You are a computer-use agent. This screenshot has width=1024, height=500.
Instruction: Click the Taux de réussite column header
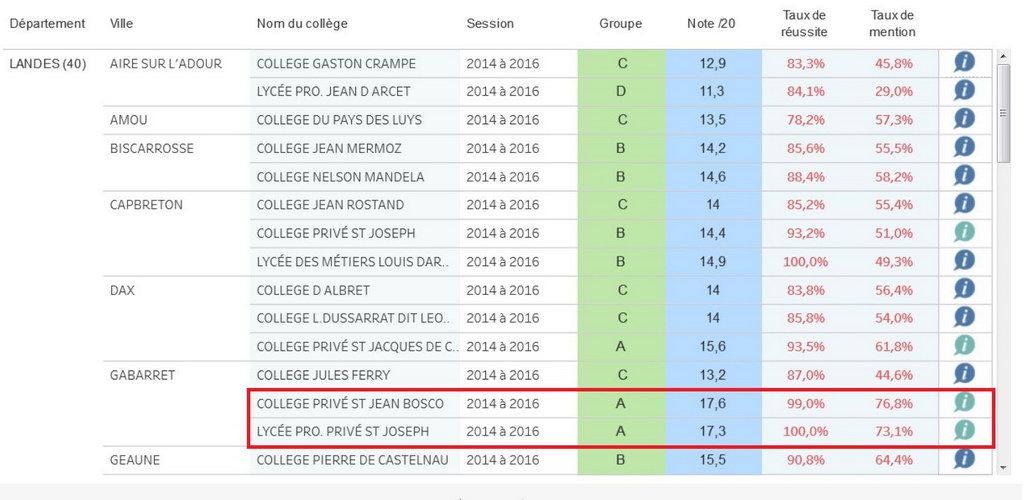[x=805, y=23]
